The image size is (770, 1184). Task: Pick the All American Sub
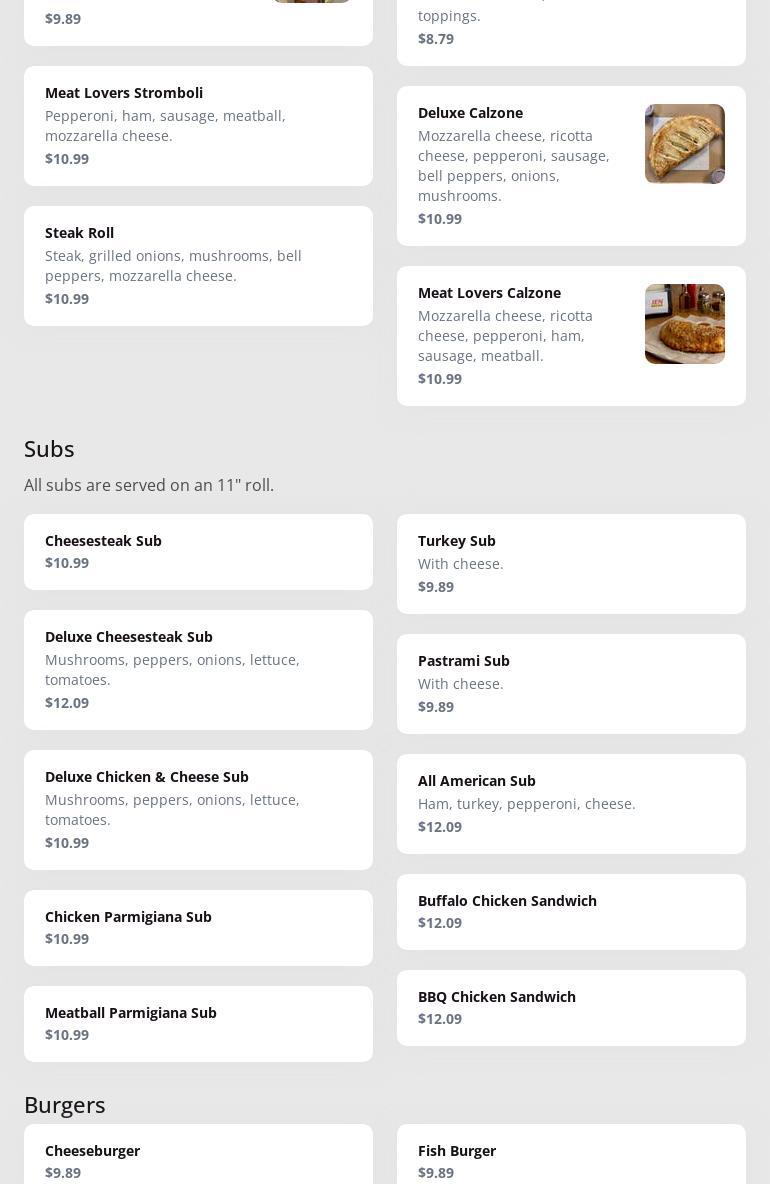(571, 804)
